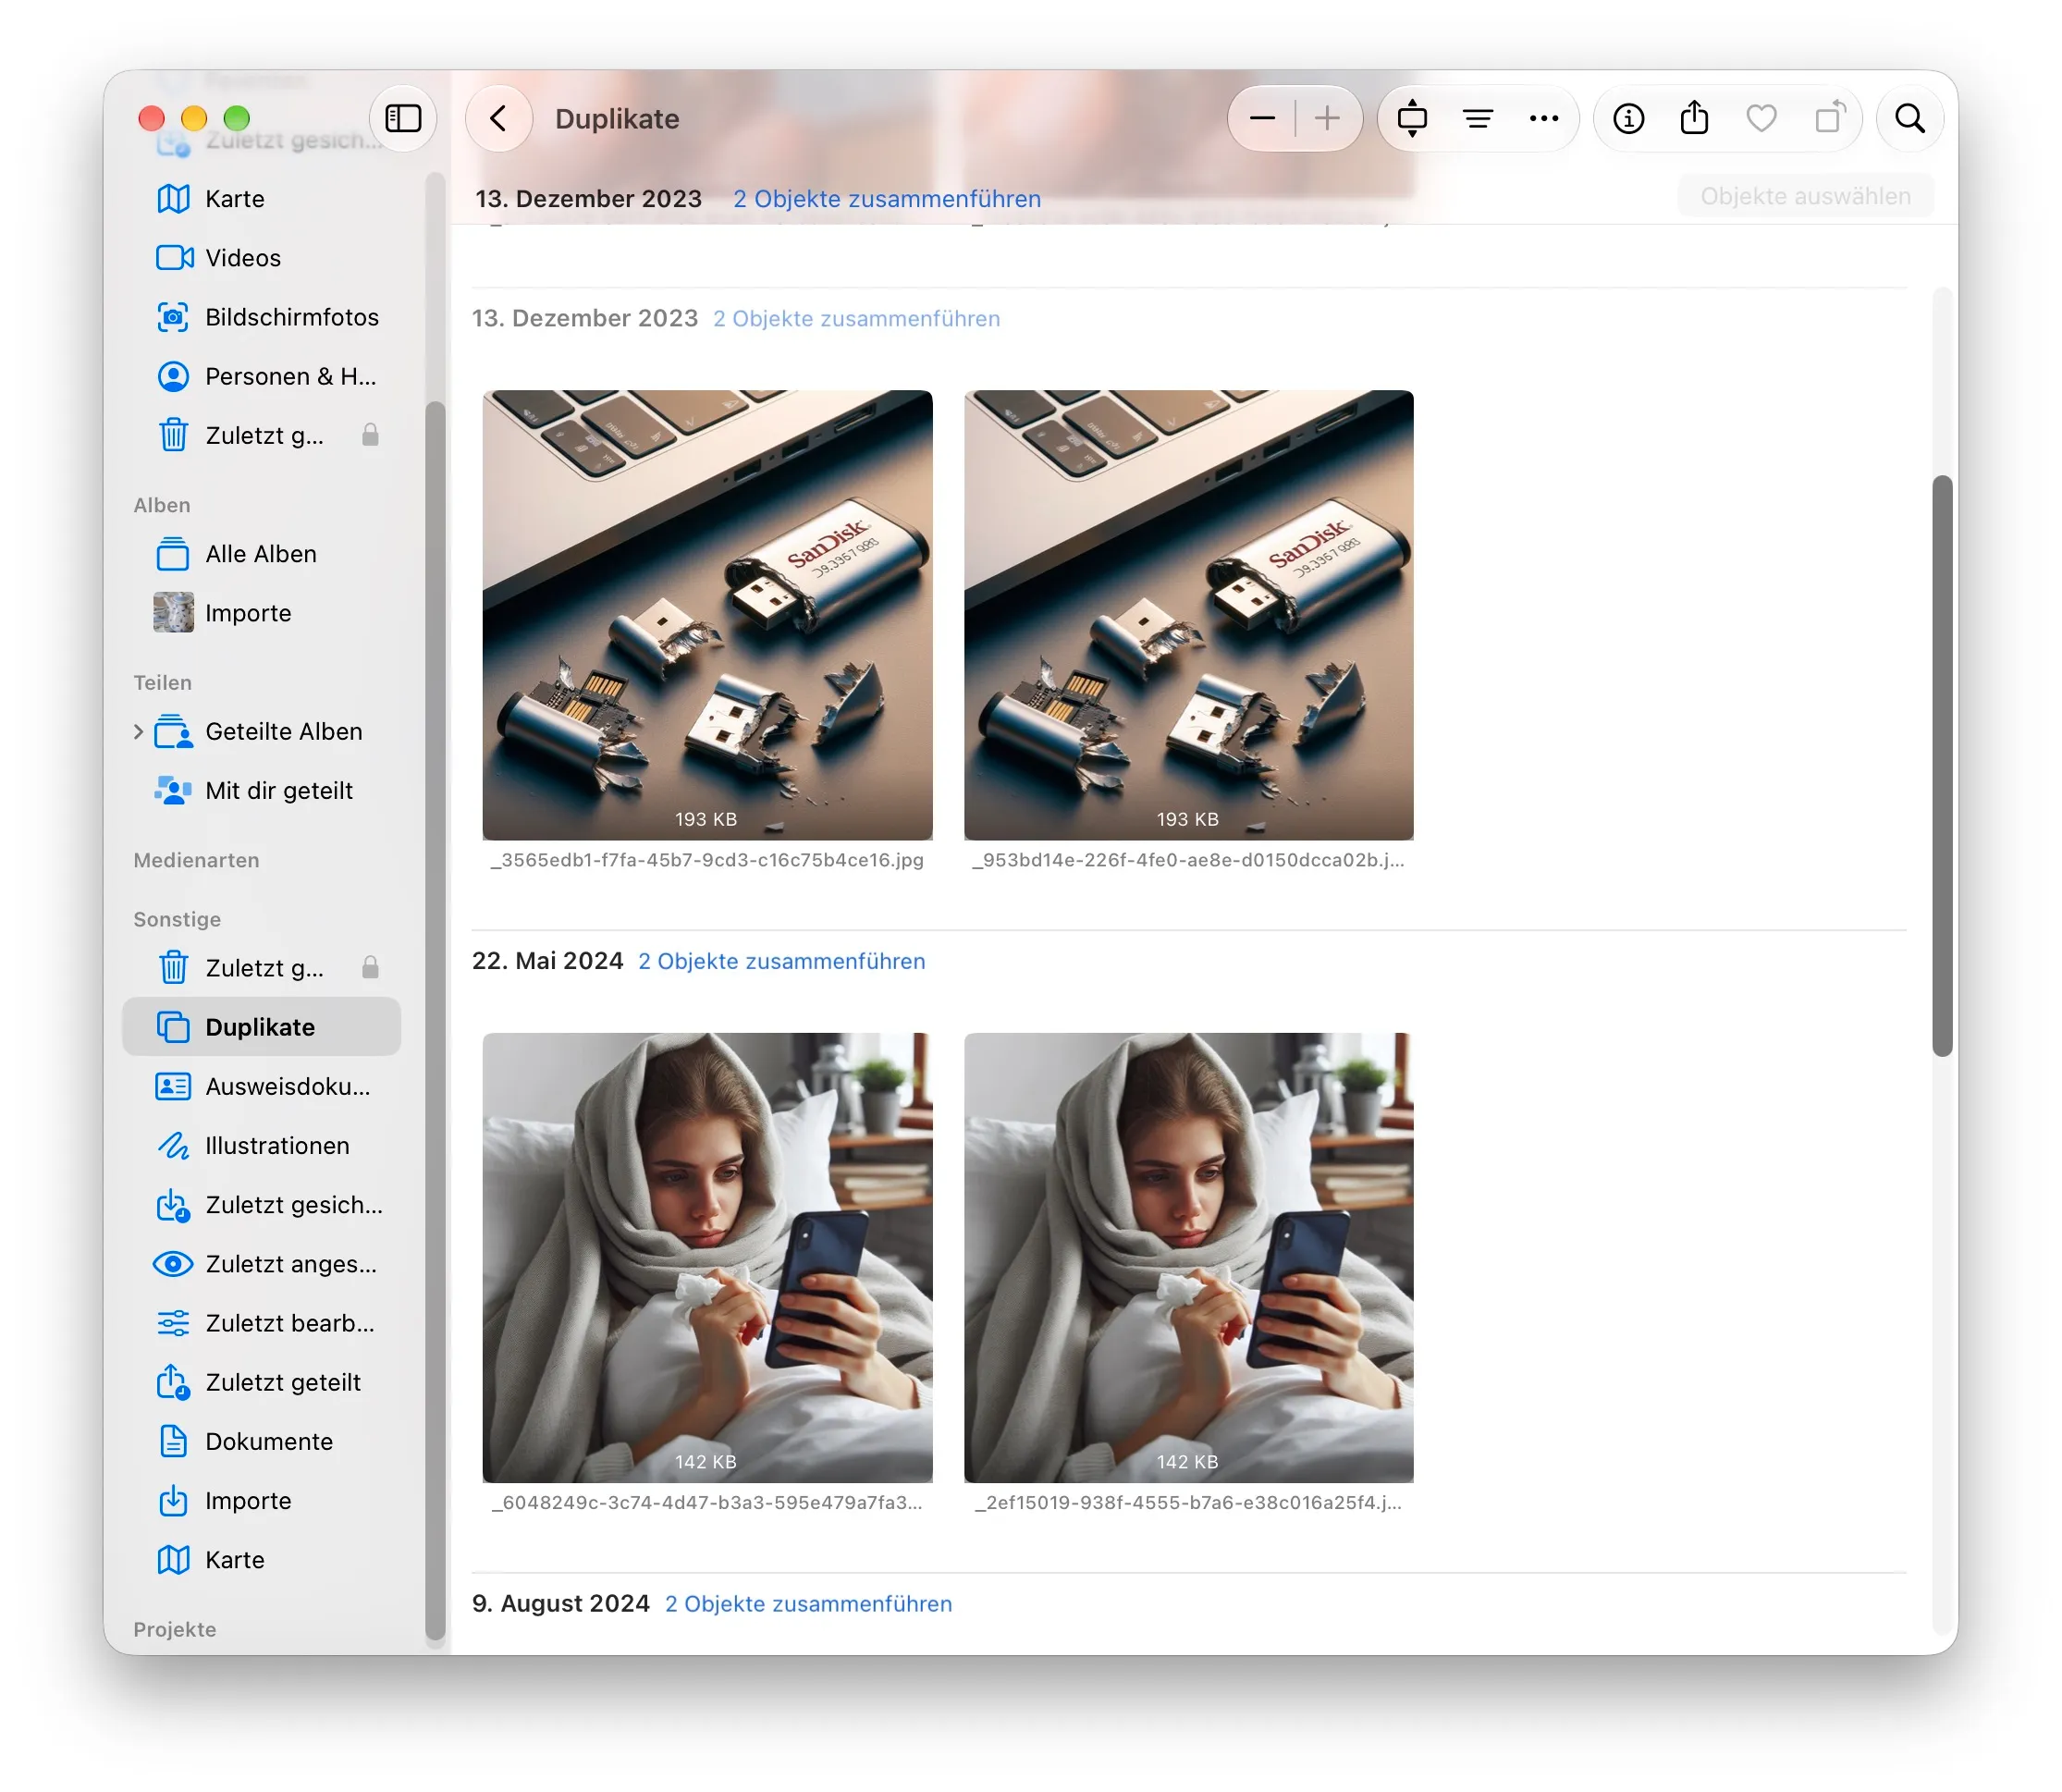Click the share icon in toolbar

(x=1694, y=119)
